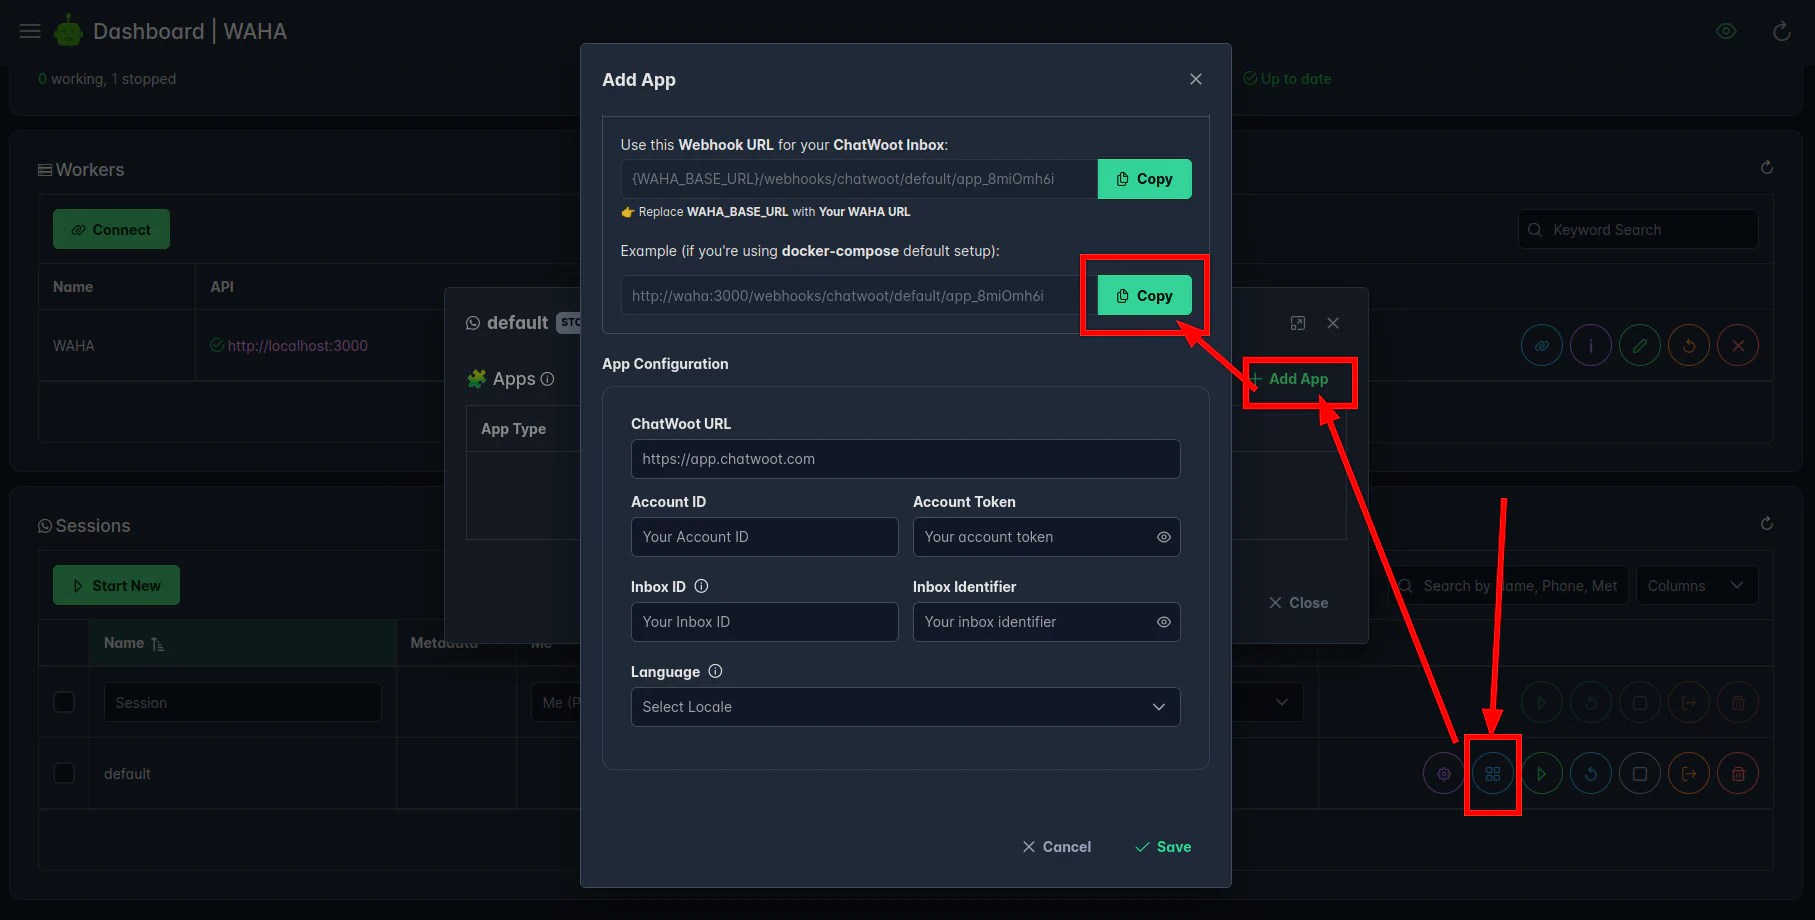This screenshot has height=920, width=1815.
Task: Expand the status filter dropdown chevron in Sessions
Action: 1282,702
